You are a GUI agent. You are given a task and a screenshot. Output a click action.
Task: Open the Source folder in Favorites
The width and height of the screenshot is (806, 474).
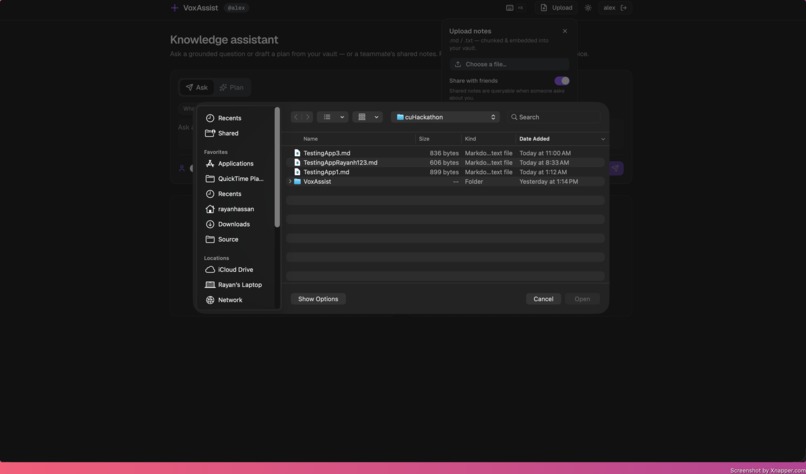(x=222, y=239)
